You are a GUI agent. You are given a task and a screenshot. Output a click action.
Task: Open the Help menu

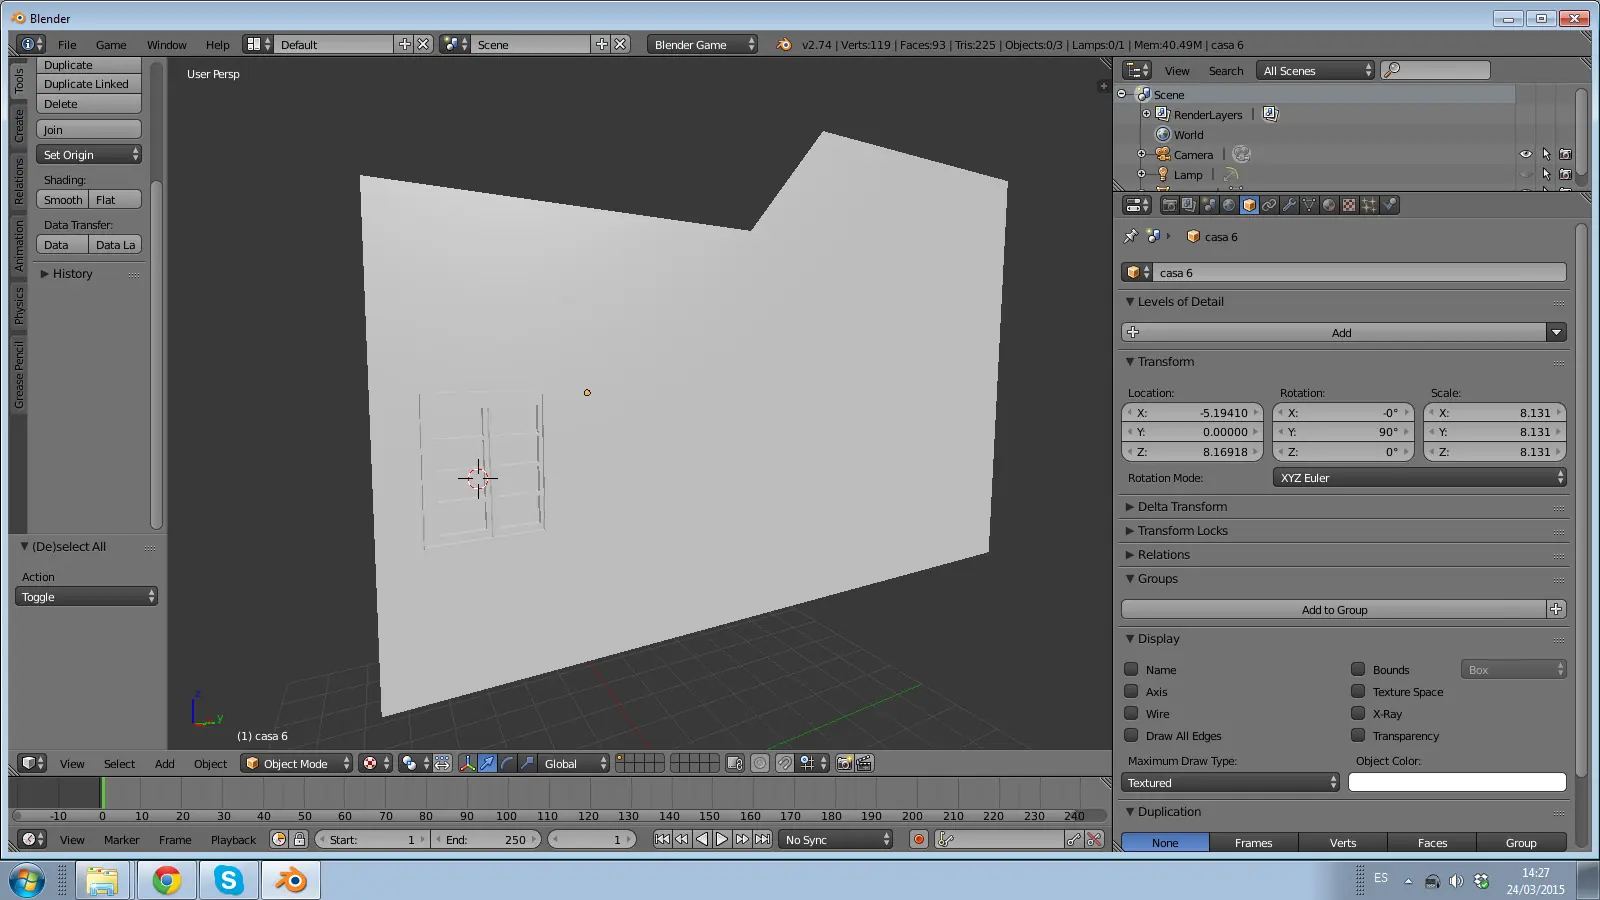pyautogui.click(x=217, y=45)
